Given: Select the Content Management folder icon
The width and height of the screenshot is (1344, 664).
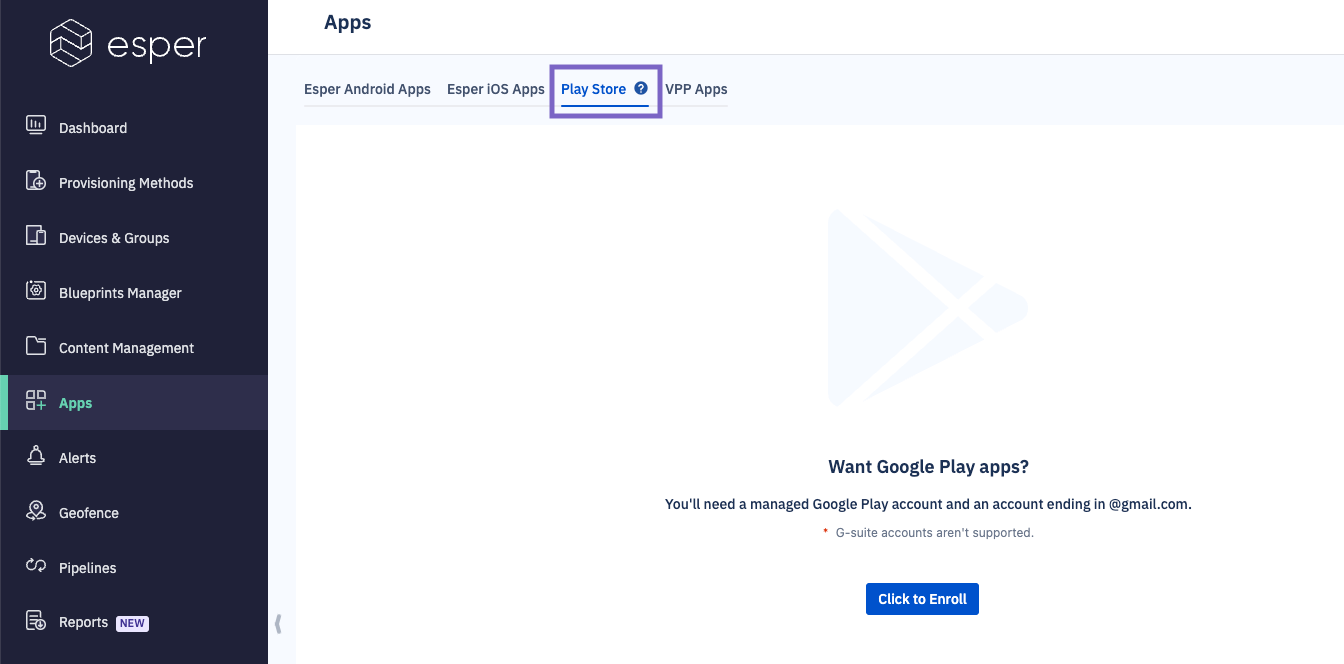Looking at the screenshot, I should (x=36, y=347).
